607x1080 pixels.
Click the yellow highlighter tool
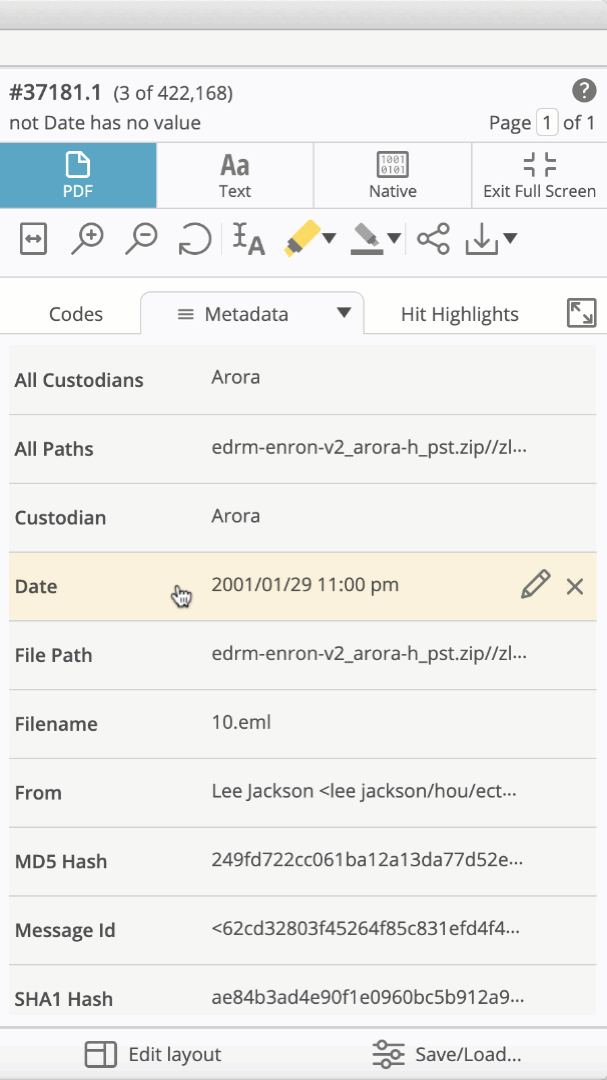point(300,239)
